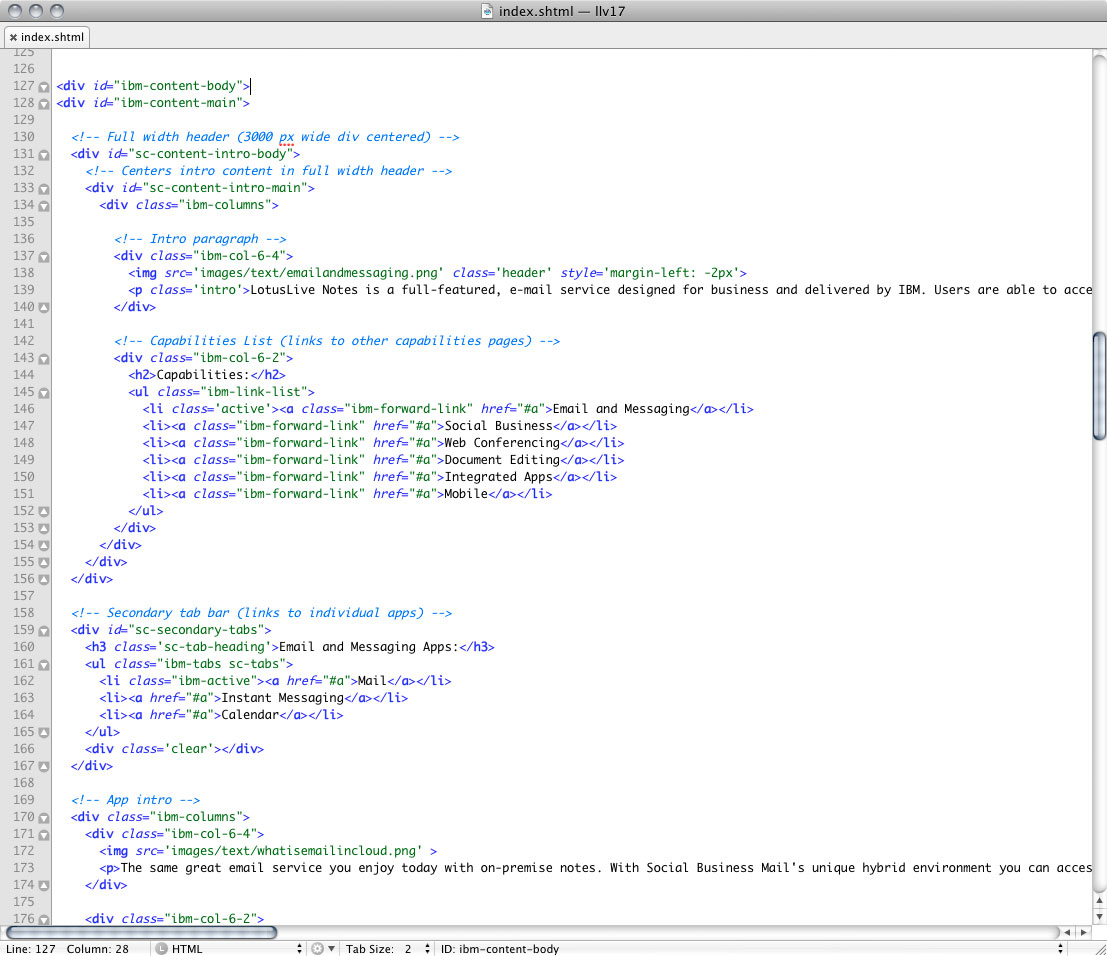
Task: Open the gear bundle menu in status bar
Action: 321,948
